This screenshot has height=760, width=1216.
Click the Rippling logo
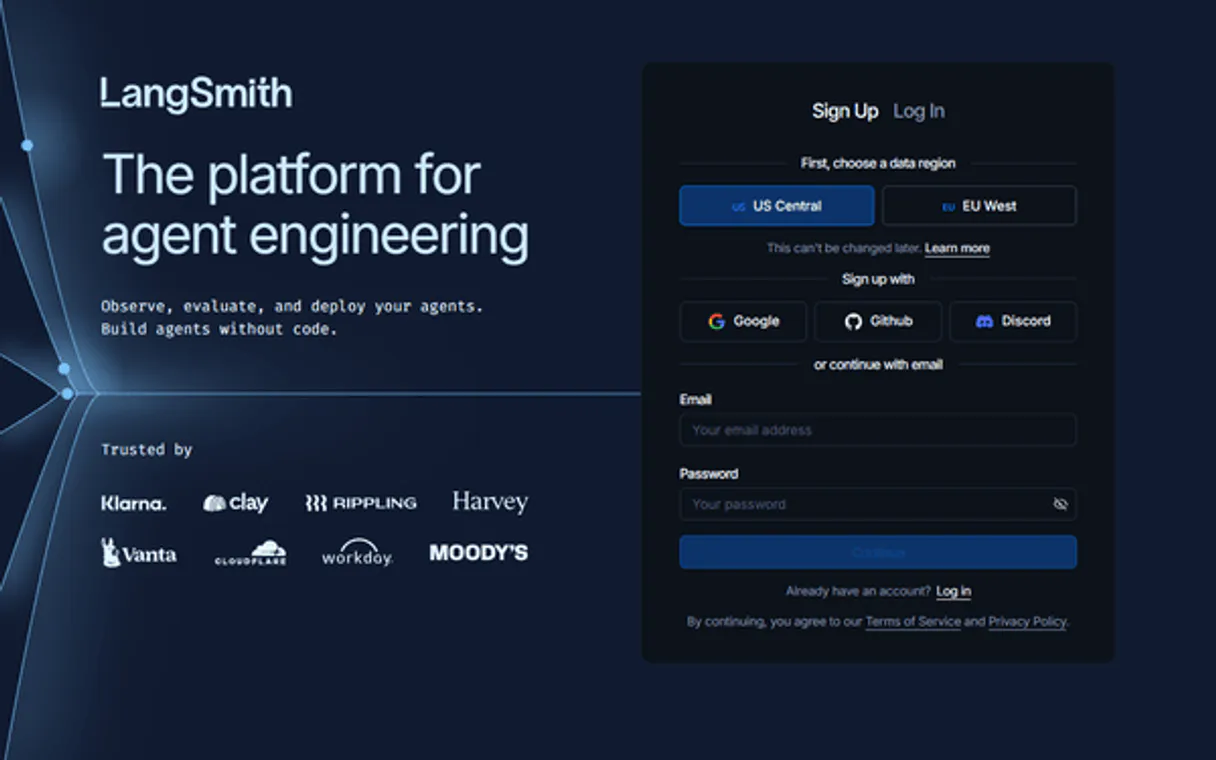point(360,503)
